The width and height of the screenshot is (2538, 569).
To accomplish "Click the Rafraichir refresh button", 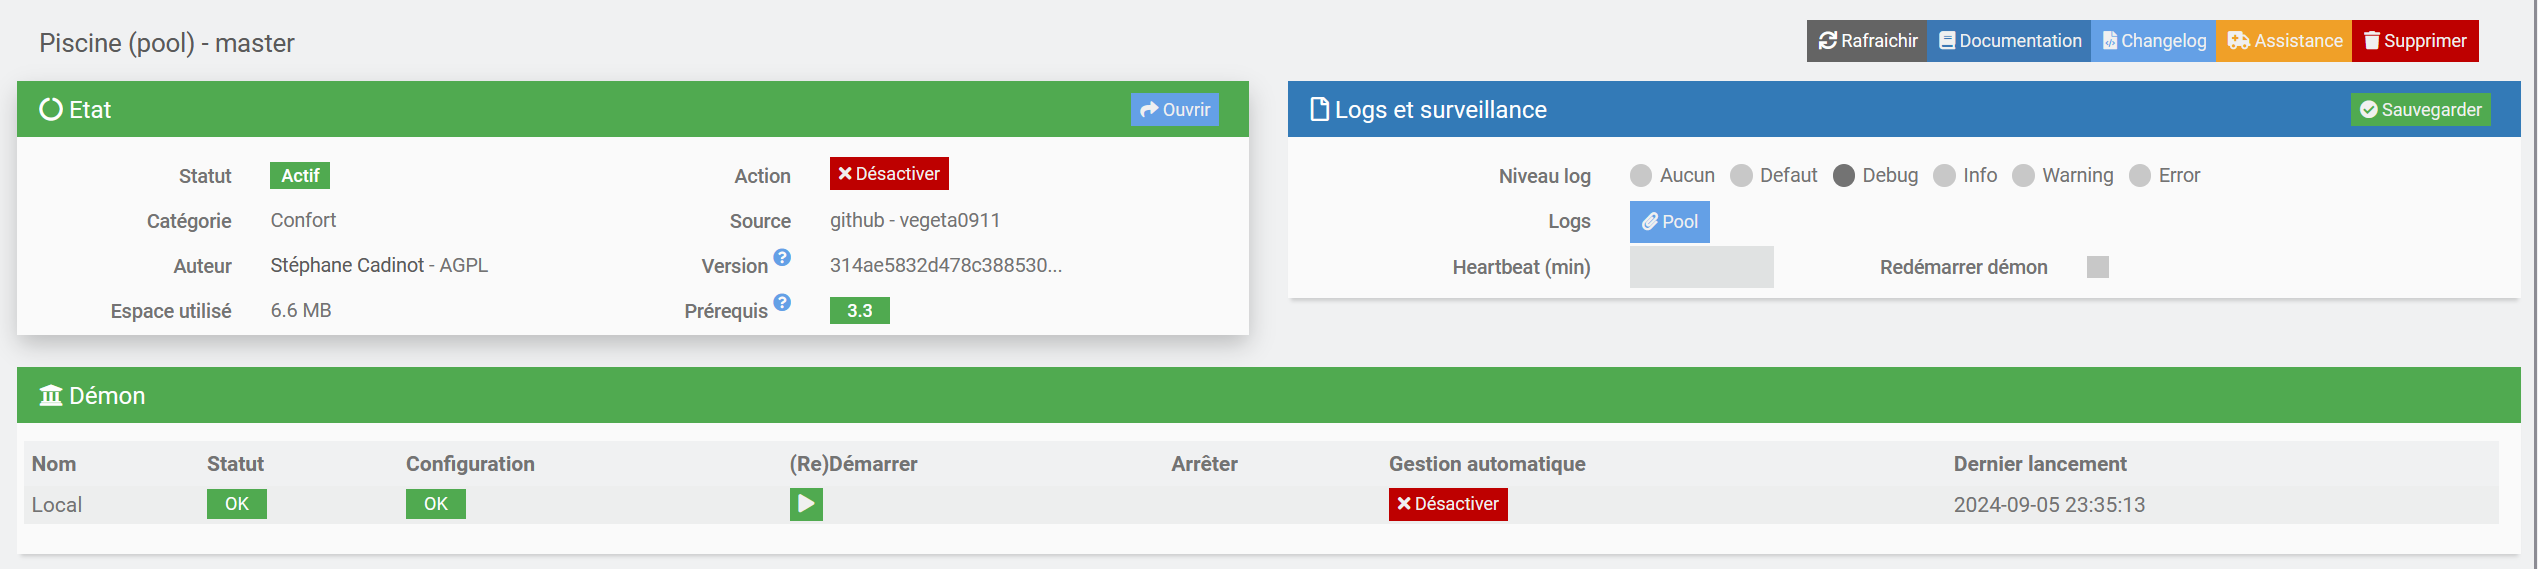I will coord(1867,41).
